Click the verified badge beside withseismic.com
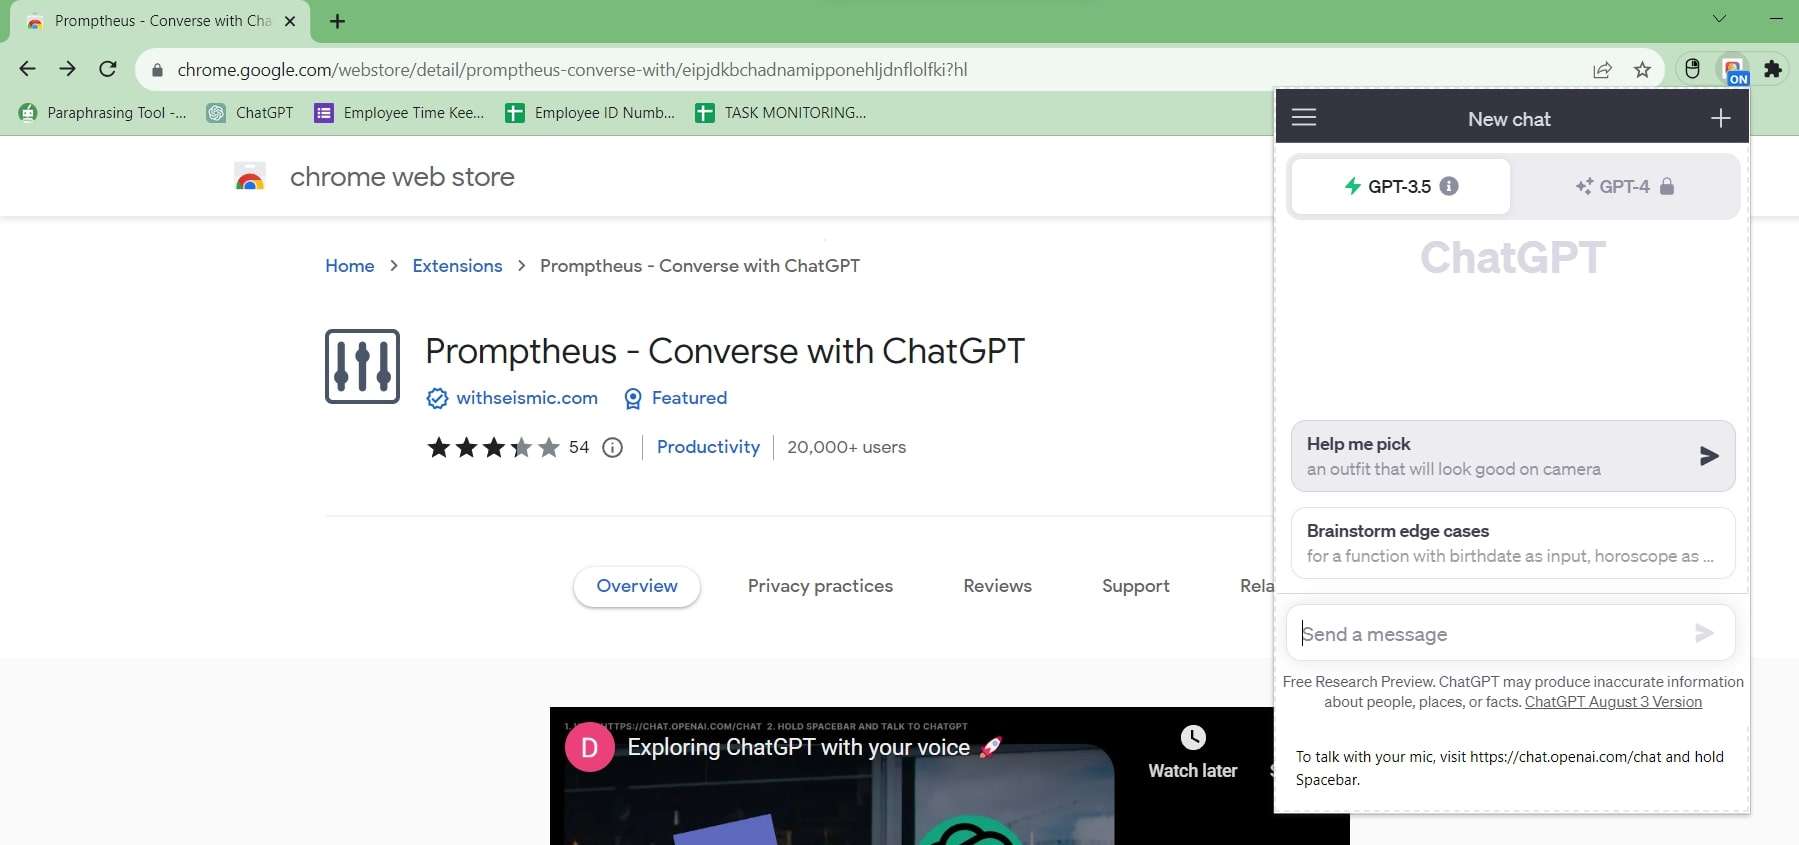 (437, 398)
